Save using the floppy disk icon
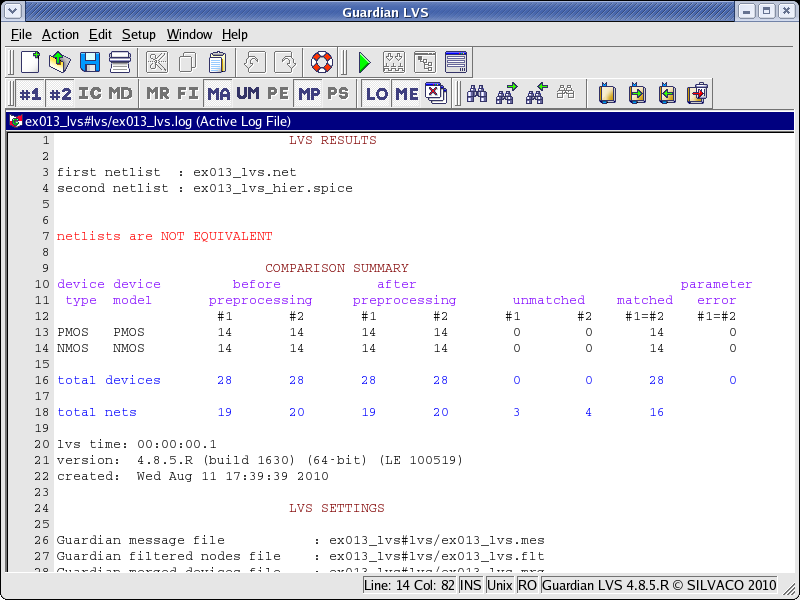The image size is (800, 600). coord(90,62)
